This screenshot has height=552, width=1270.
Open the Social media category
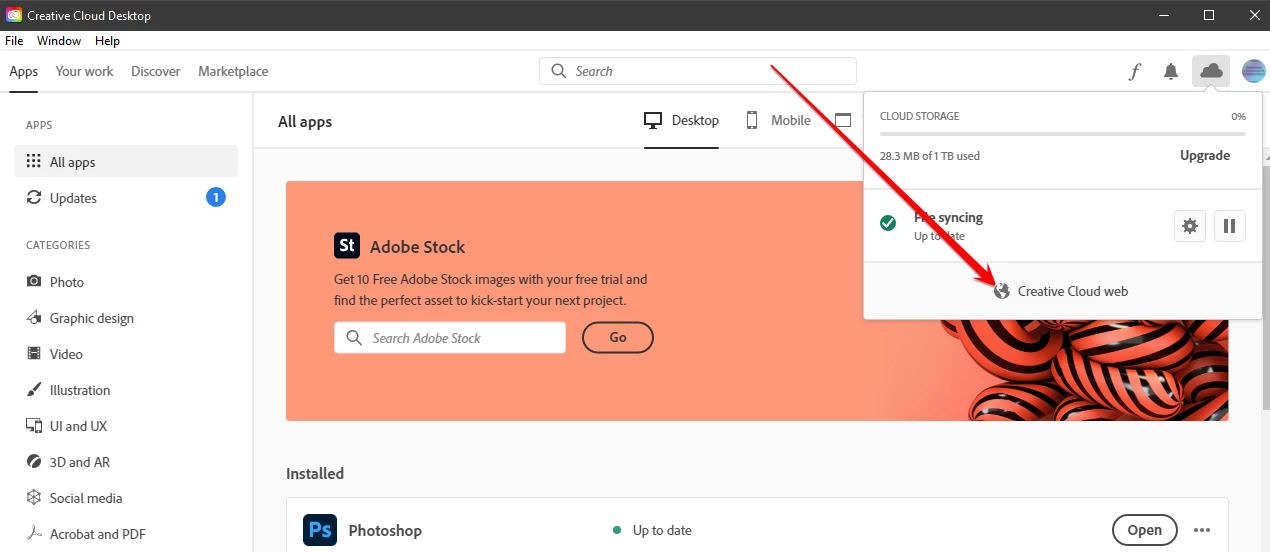pos(126,498)
